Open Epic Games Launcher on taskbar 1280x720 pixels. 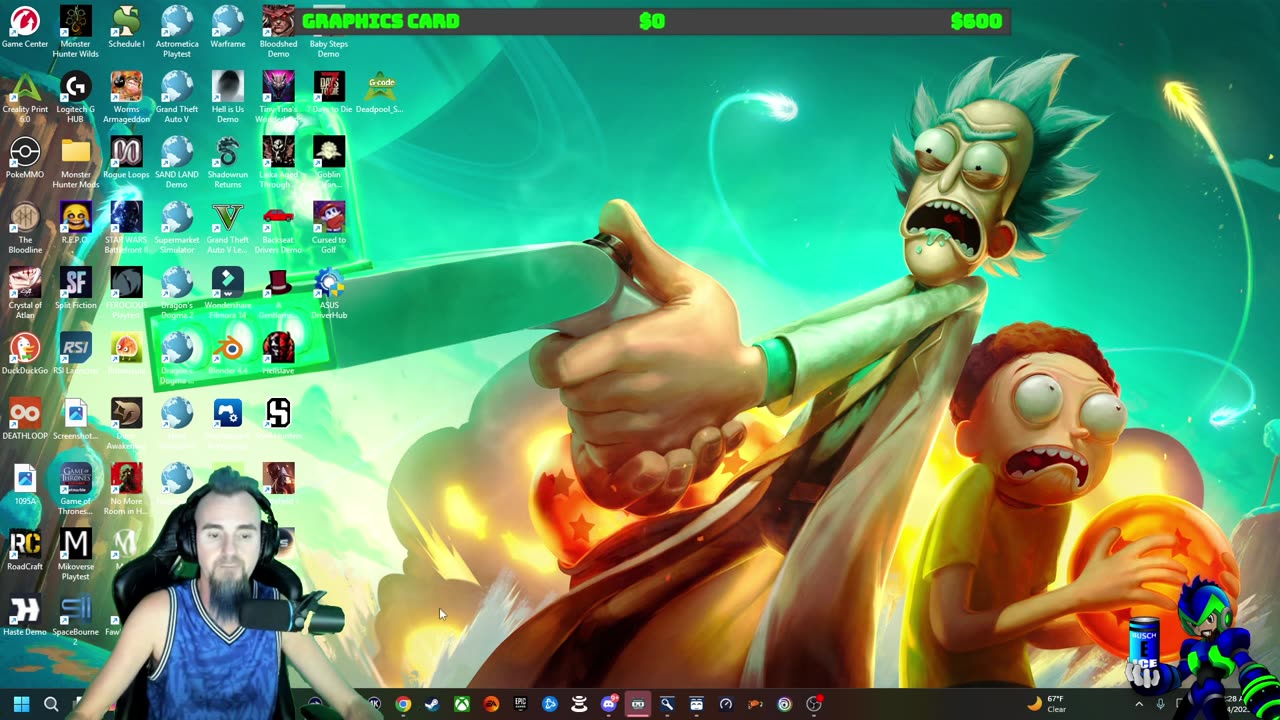[520, 704]
